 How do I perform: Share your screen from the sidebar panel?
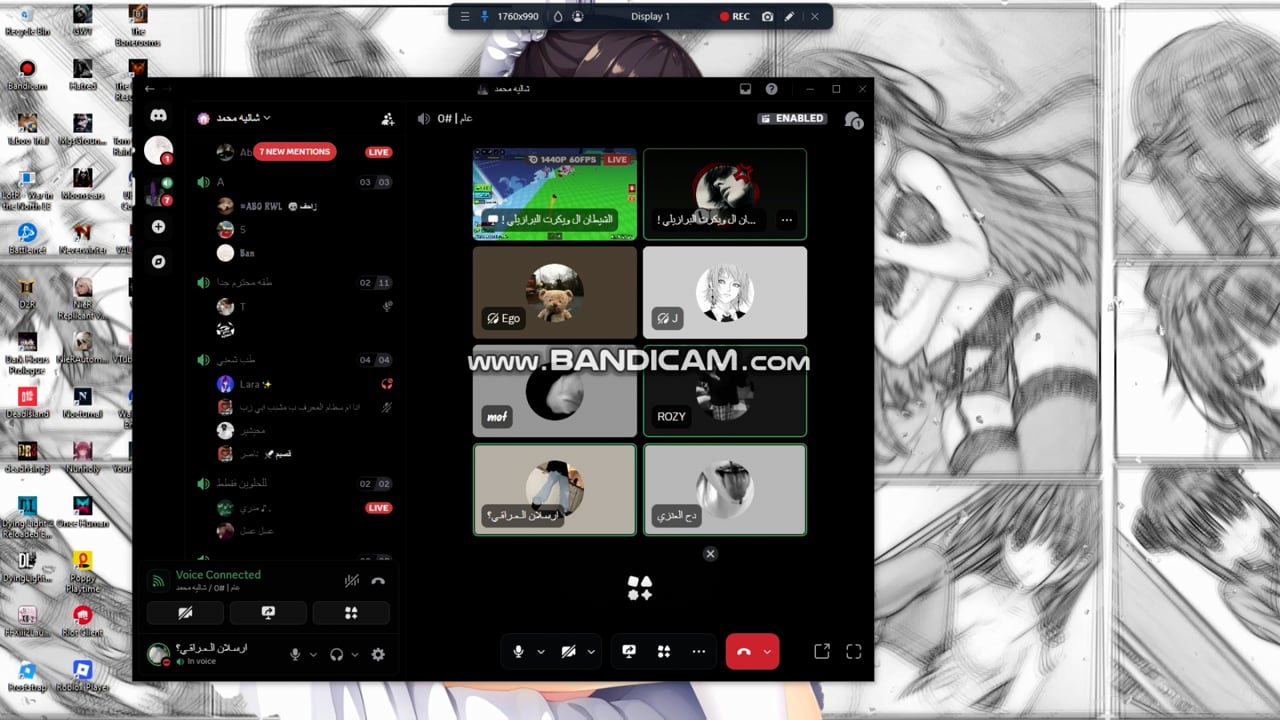click(x=268, y=613)
